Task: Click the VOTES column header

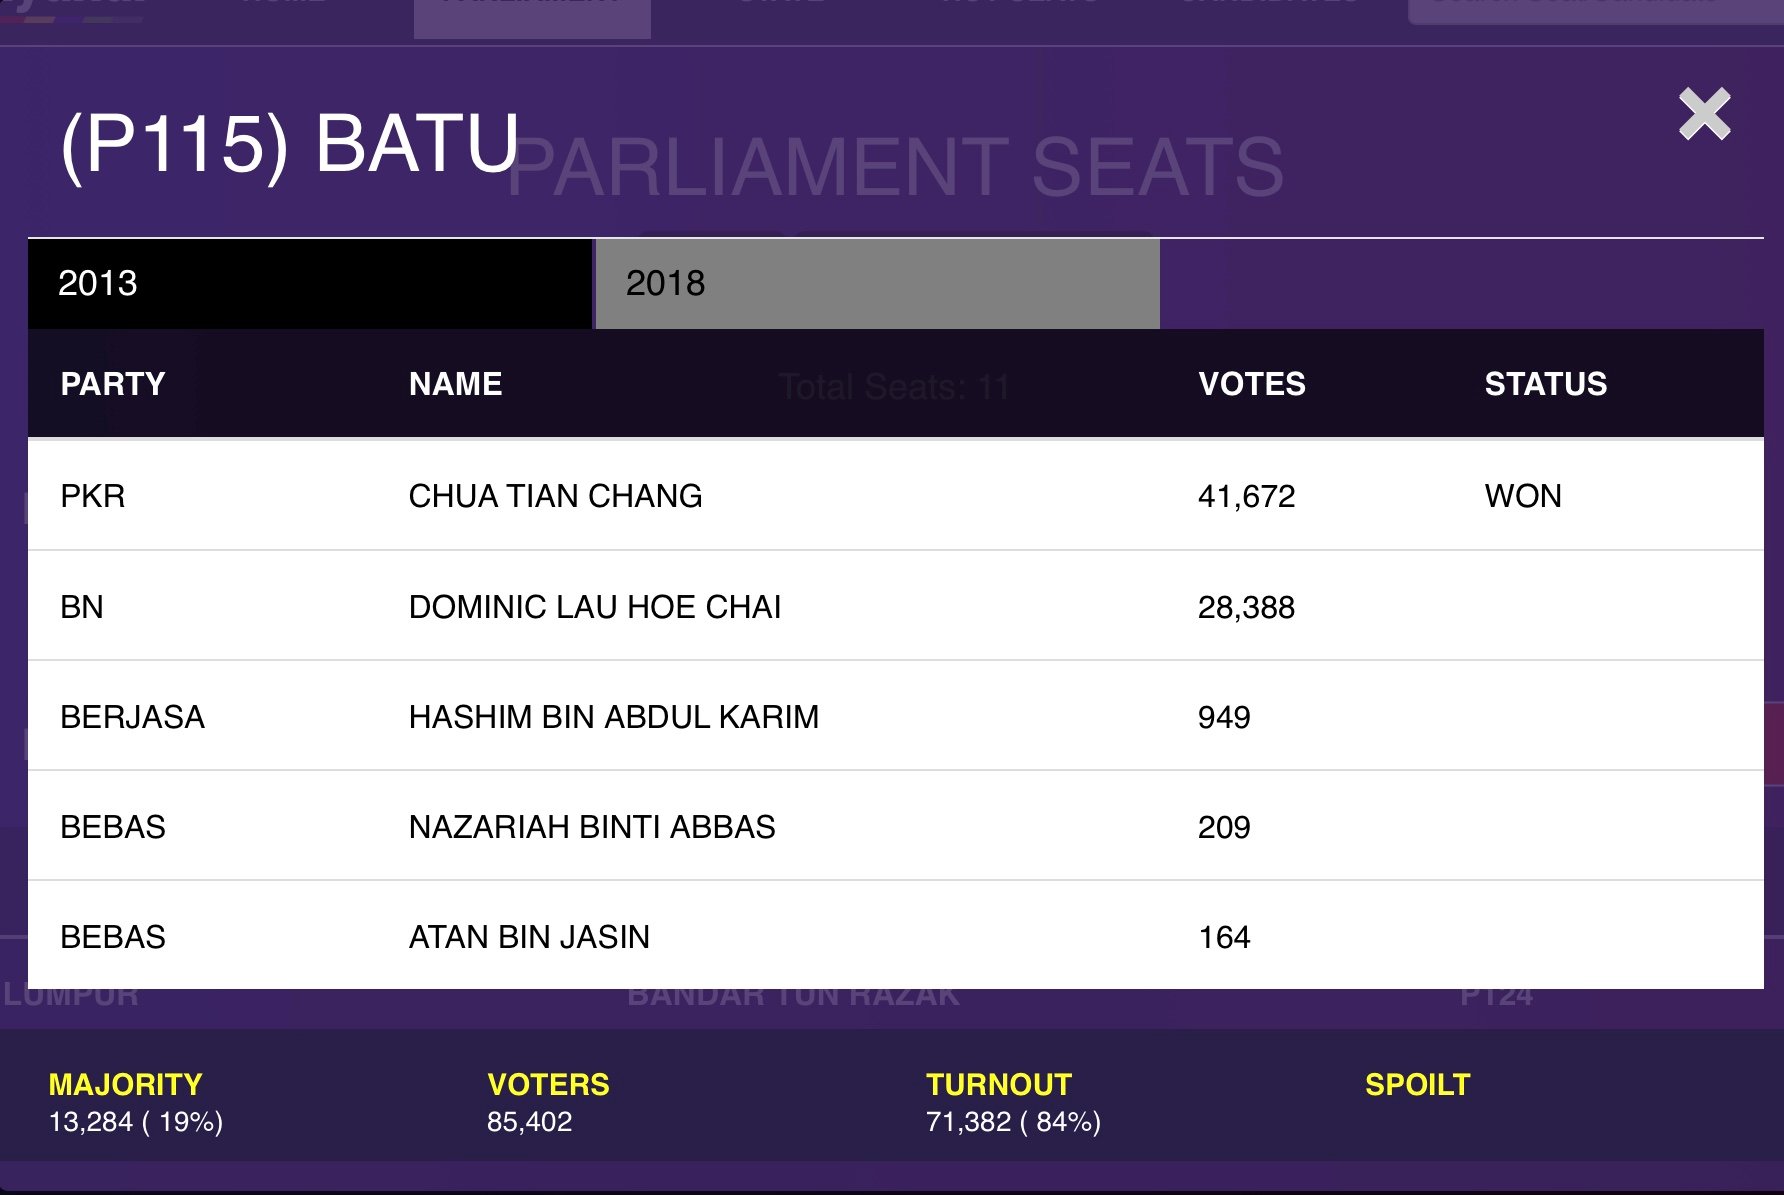Action: [1252, 384]
